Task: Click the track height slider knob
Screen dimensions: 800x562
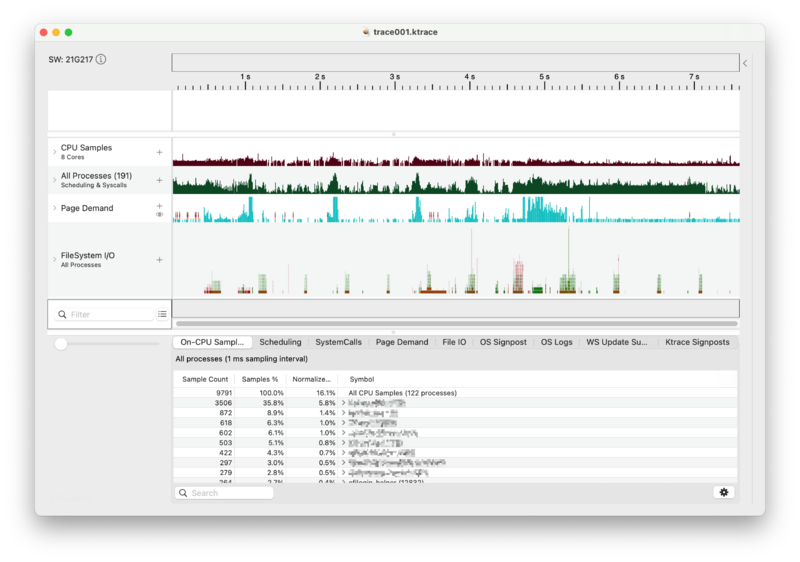Action: tap(61, 344)
